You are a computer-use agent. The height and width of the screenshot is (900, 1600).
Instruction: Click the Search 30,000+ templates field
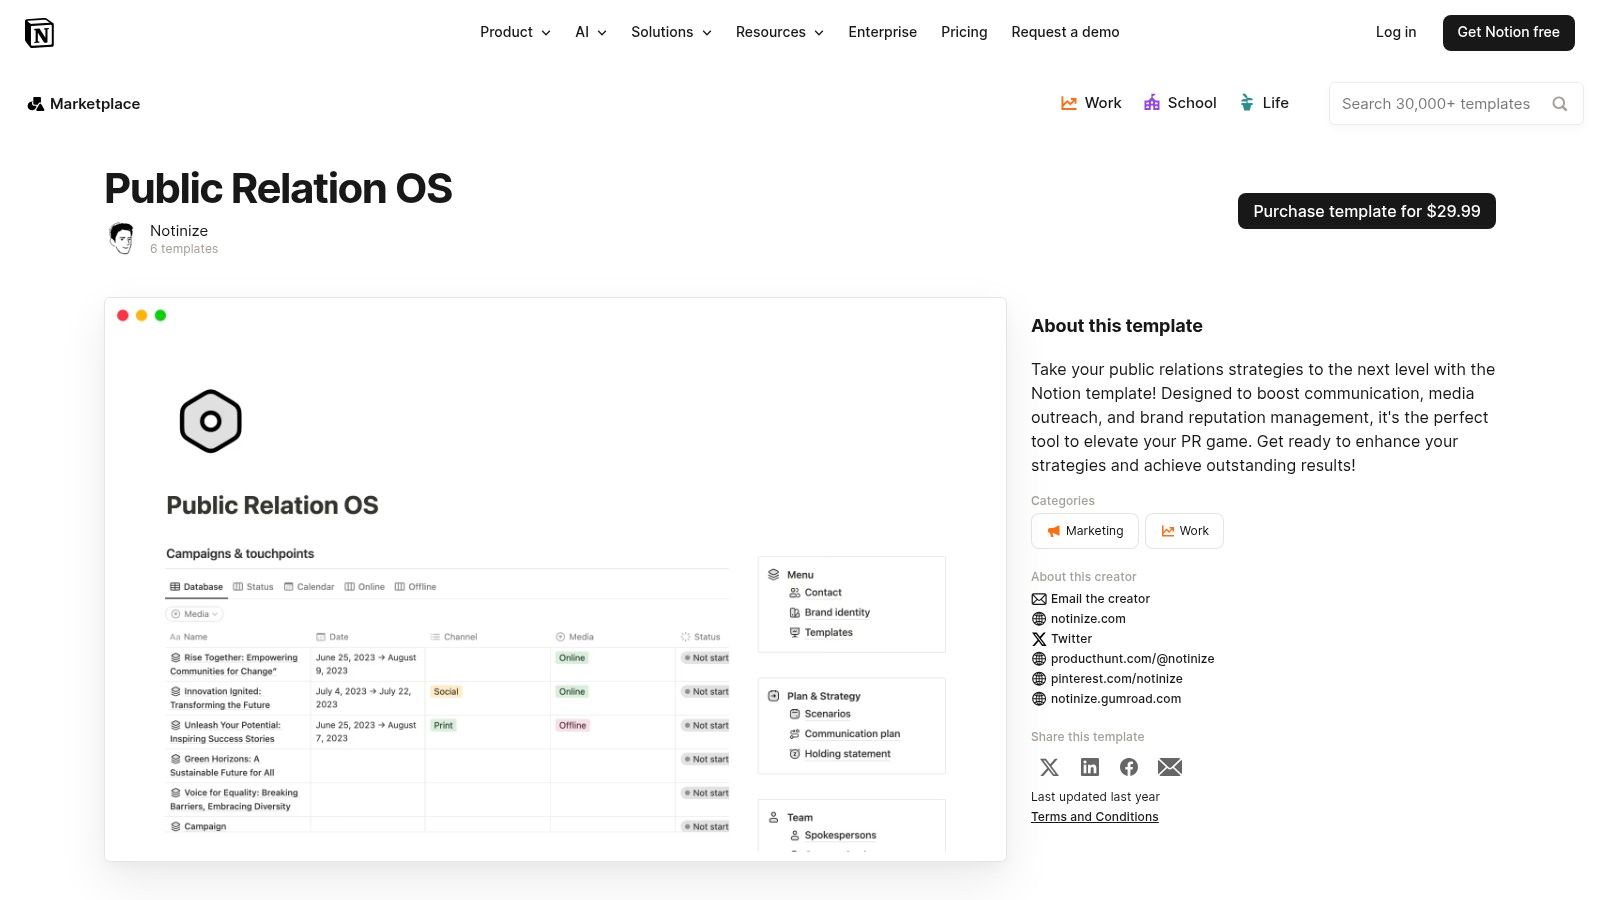[x=1437, y=103]
